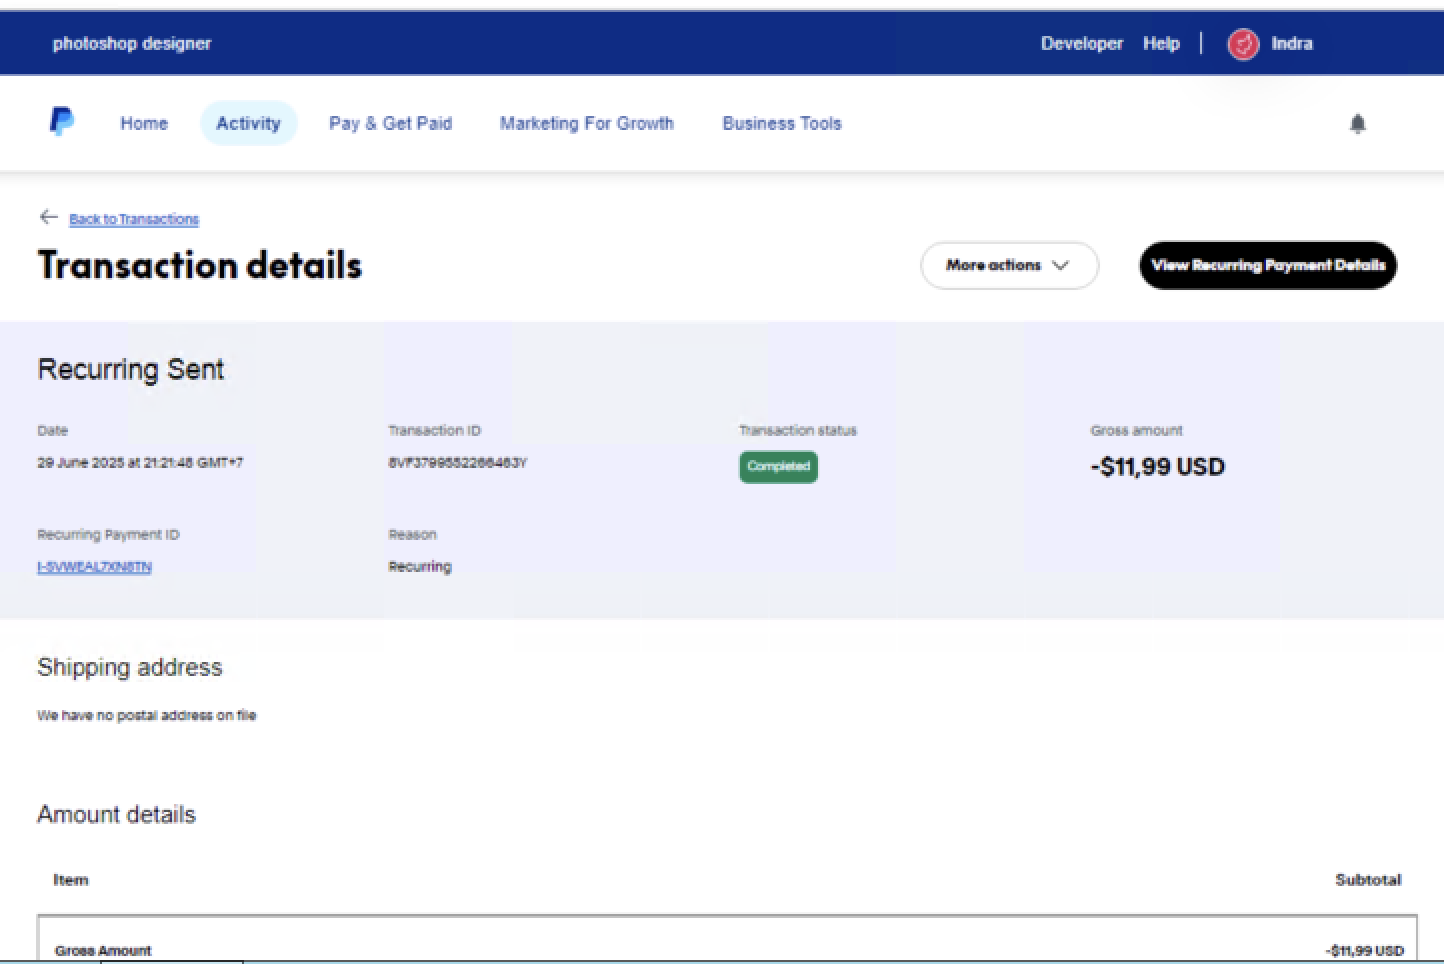
Task: Click the PayPal logo icon
Action: coord(61,122)
